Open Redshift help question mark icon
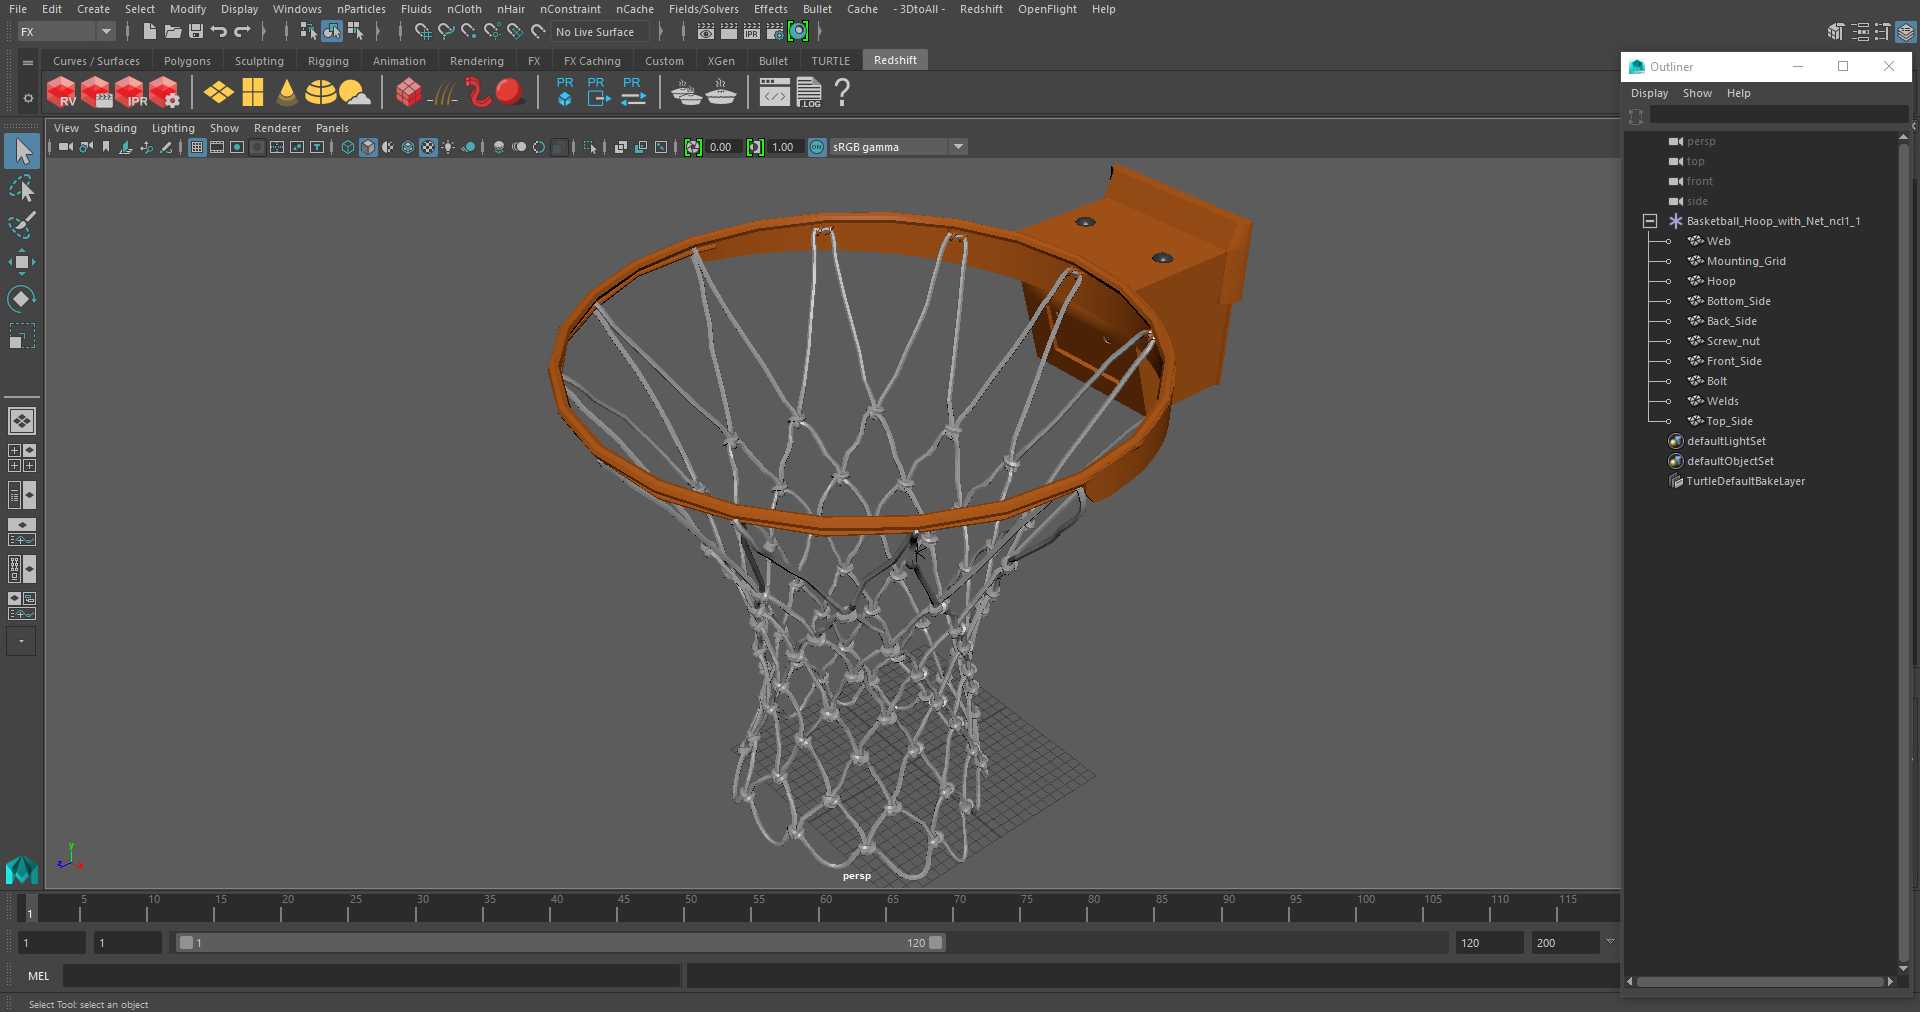 point(843,93)
